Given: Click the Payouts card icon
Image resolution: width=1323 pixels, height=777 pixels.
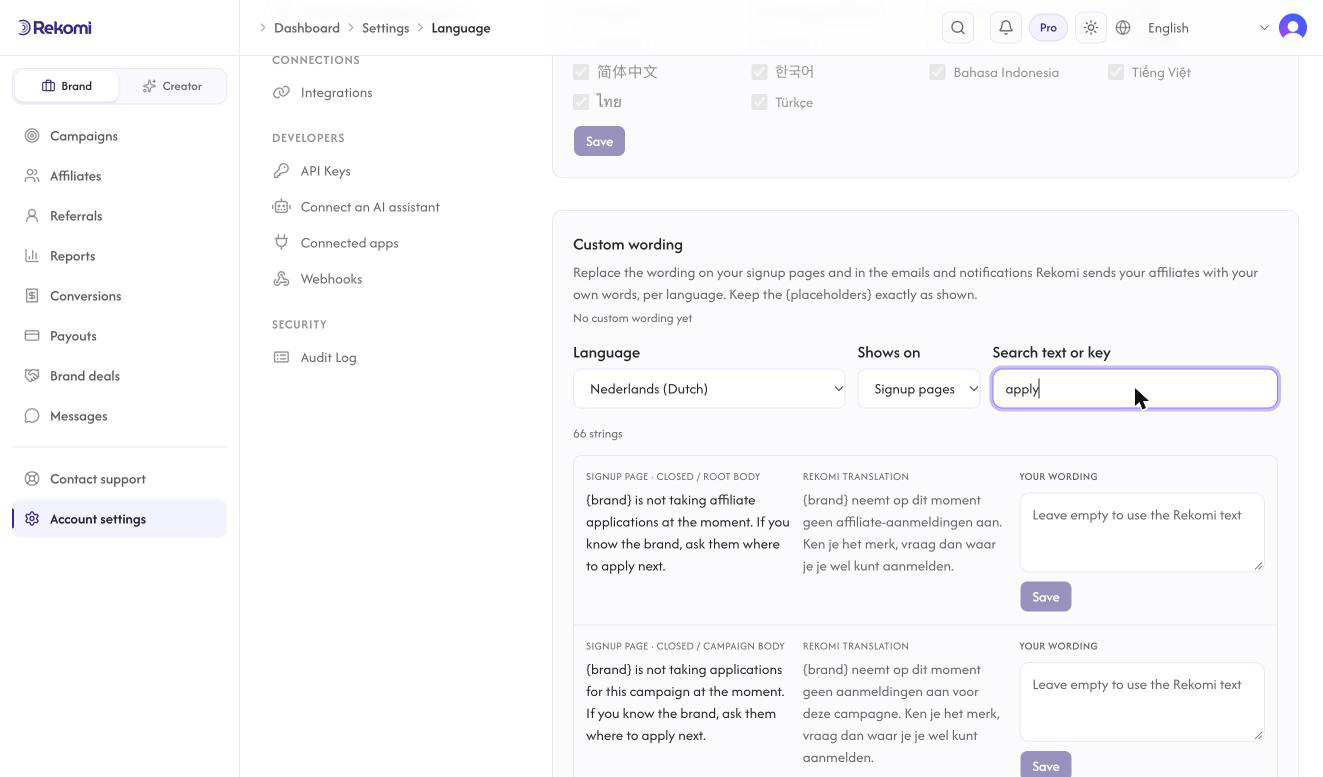Looking at the screenshot, I should coord(32,336).
